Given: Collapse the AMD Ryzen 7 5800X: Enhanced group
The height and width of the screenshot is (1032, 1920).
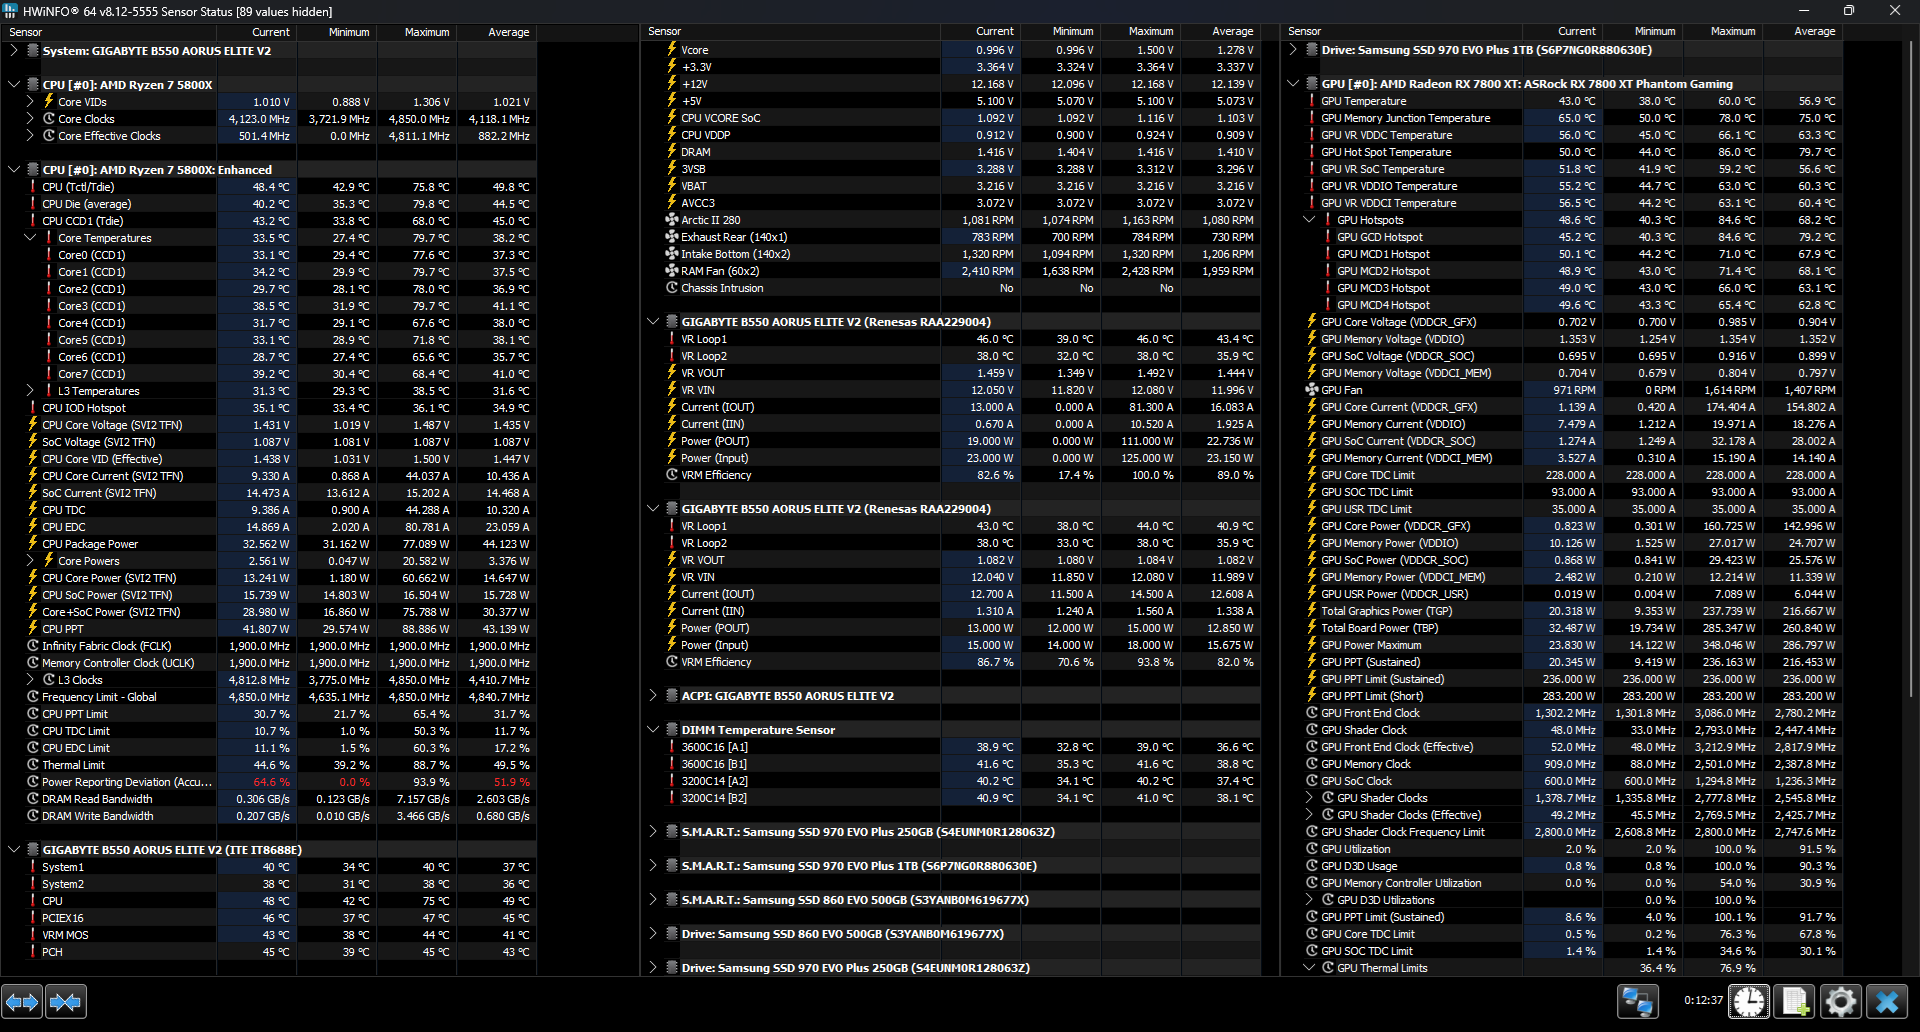Looking at the screenshot, I should pos(14,170).
